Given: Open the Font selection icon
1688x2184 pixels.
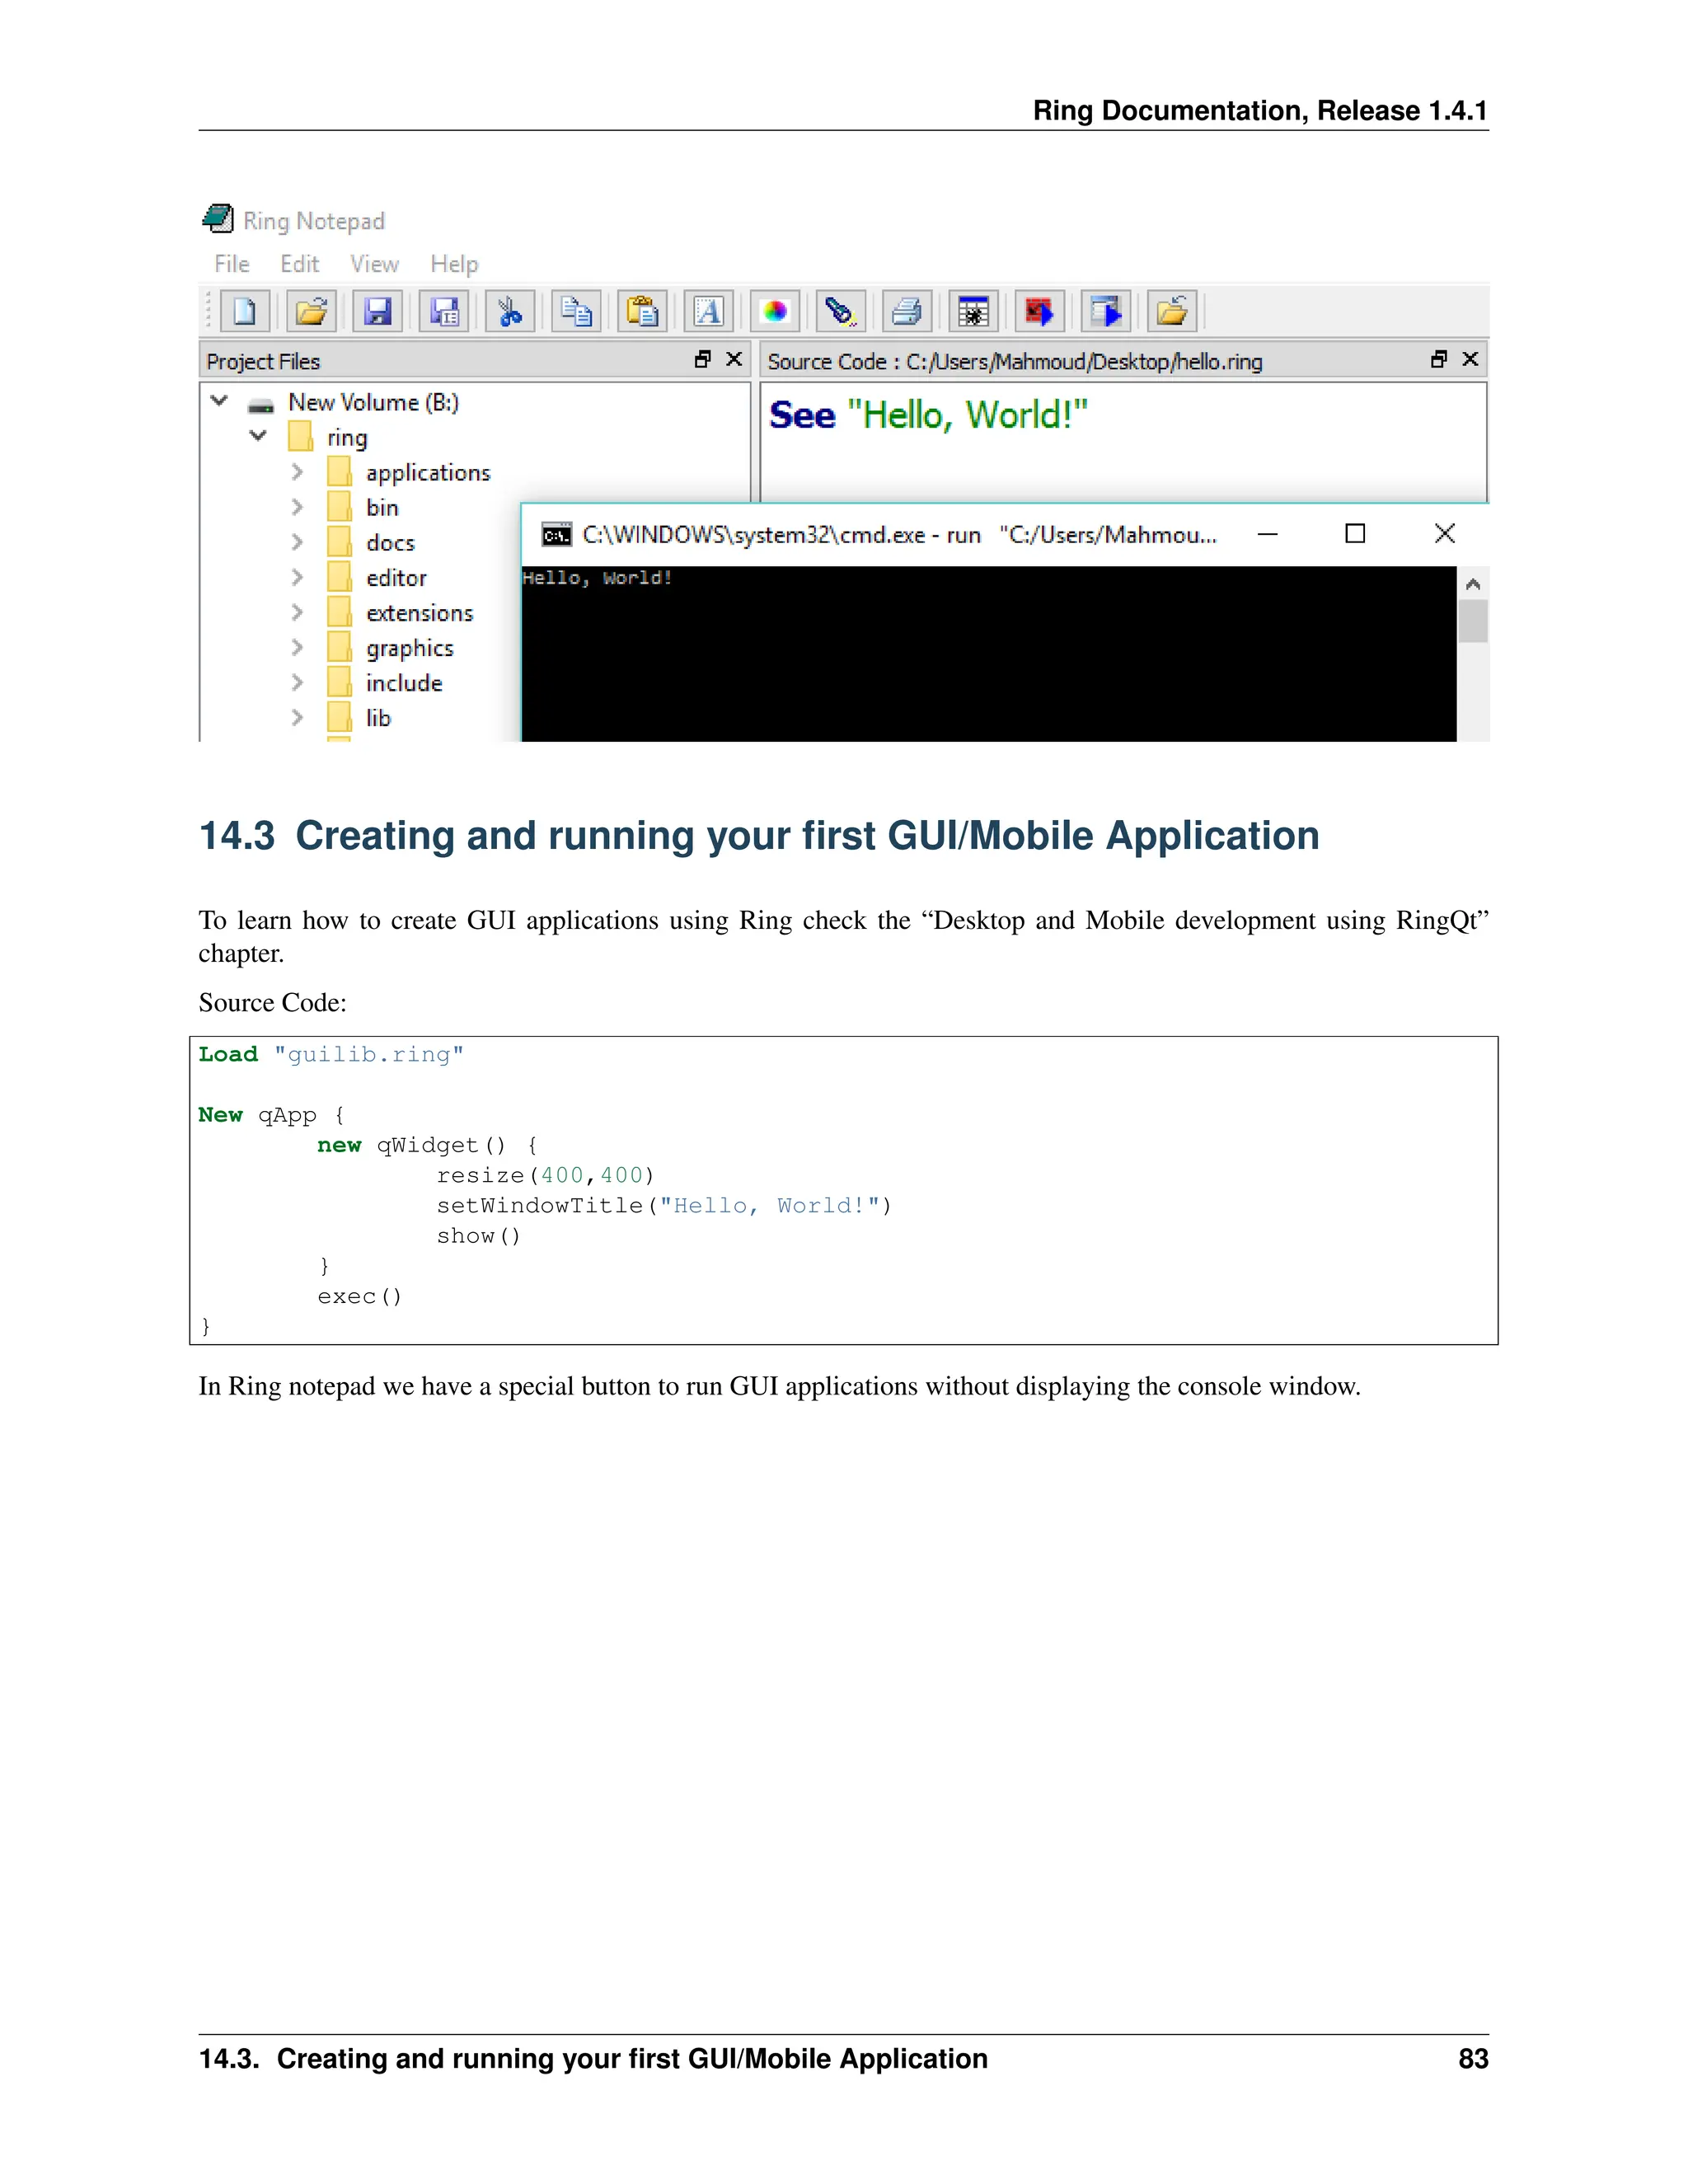Looking at the screenshot, I should (708, 312).
